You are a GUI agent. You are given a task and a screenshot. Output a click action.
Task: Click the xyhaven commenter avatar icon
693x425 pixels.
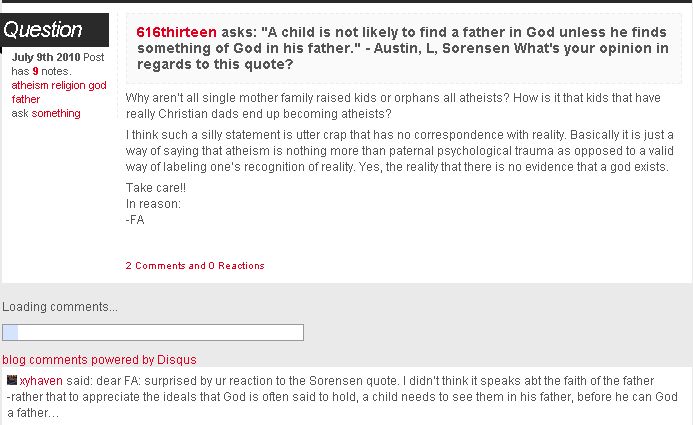point(12,381)
